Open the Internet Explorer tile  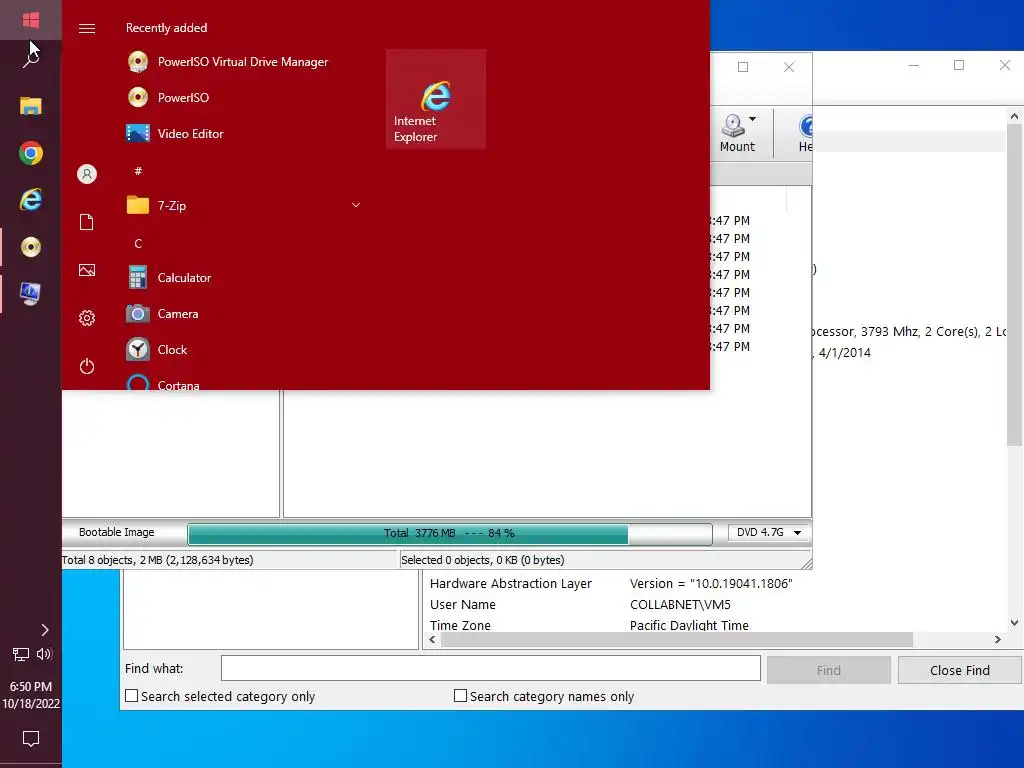coord(436,99)
